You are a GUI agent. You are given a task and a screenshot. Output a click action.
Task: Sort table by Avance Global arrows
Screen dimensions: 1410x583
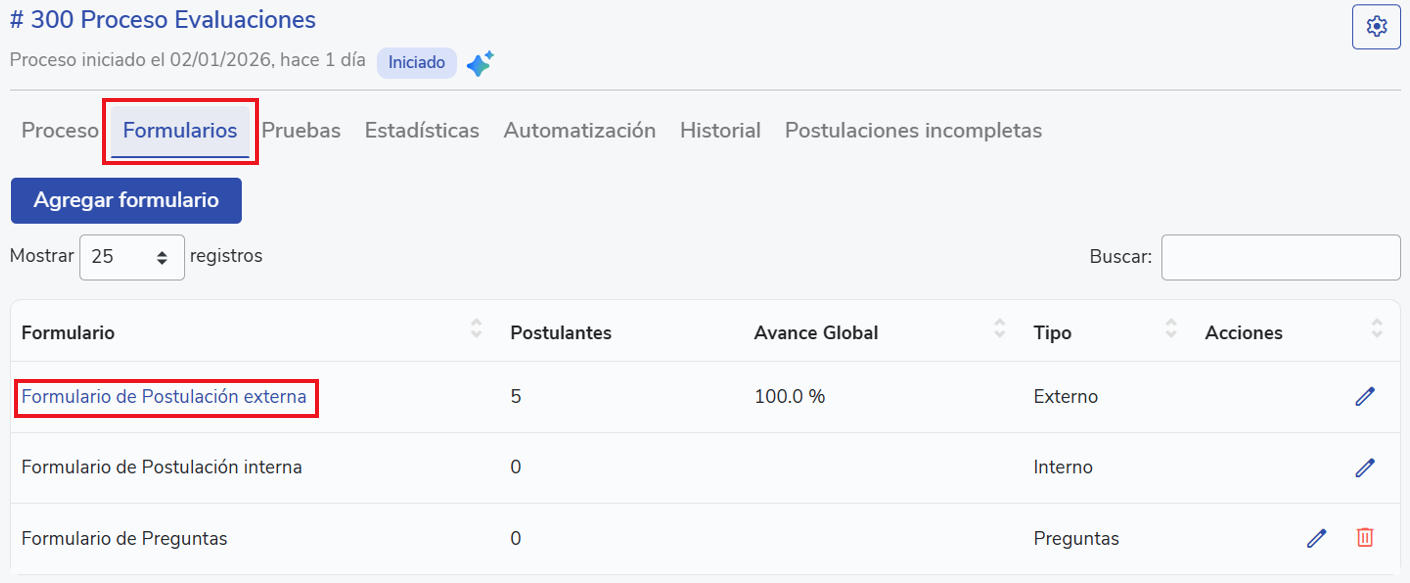[999, 328]
